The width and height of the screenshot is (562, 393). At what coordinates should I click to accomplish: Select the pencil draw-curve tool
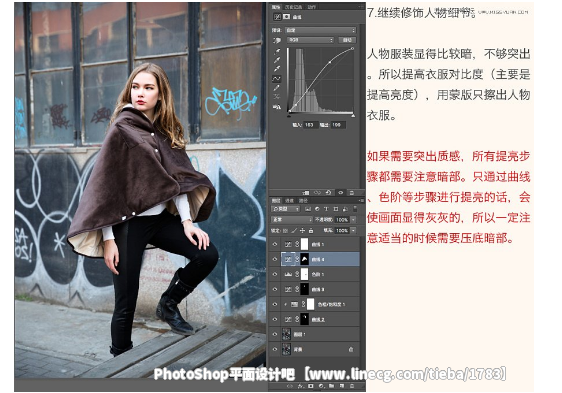coord(277,87)
